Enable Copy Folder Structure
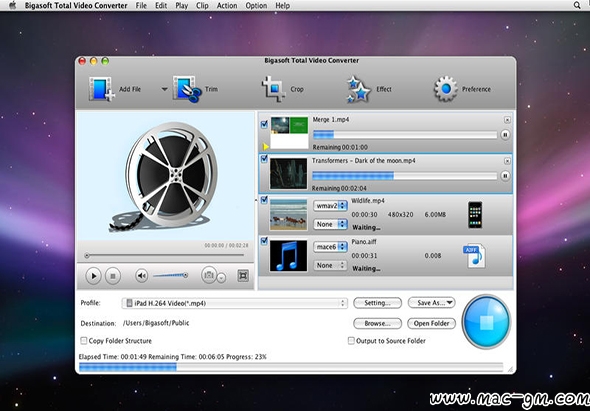The image size is (590, 411). (84, 341)
